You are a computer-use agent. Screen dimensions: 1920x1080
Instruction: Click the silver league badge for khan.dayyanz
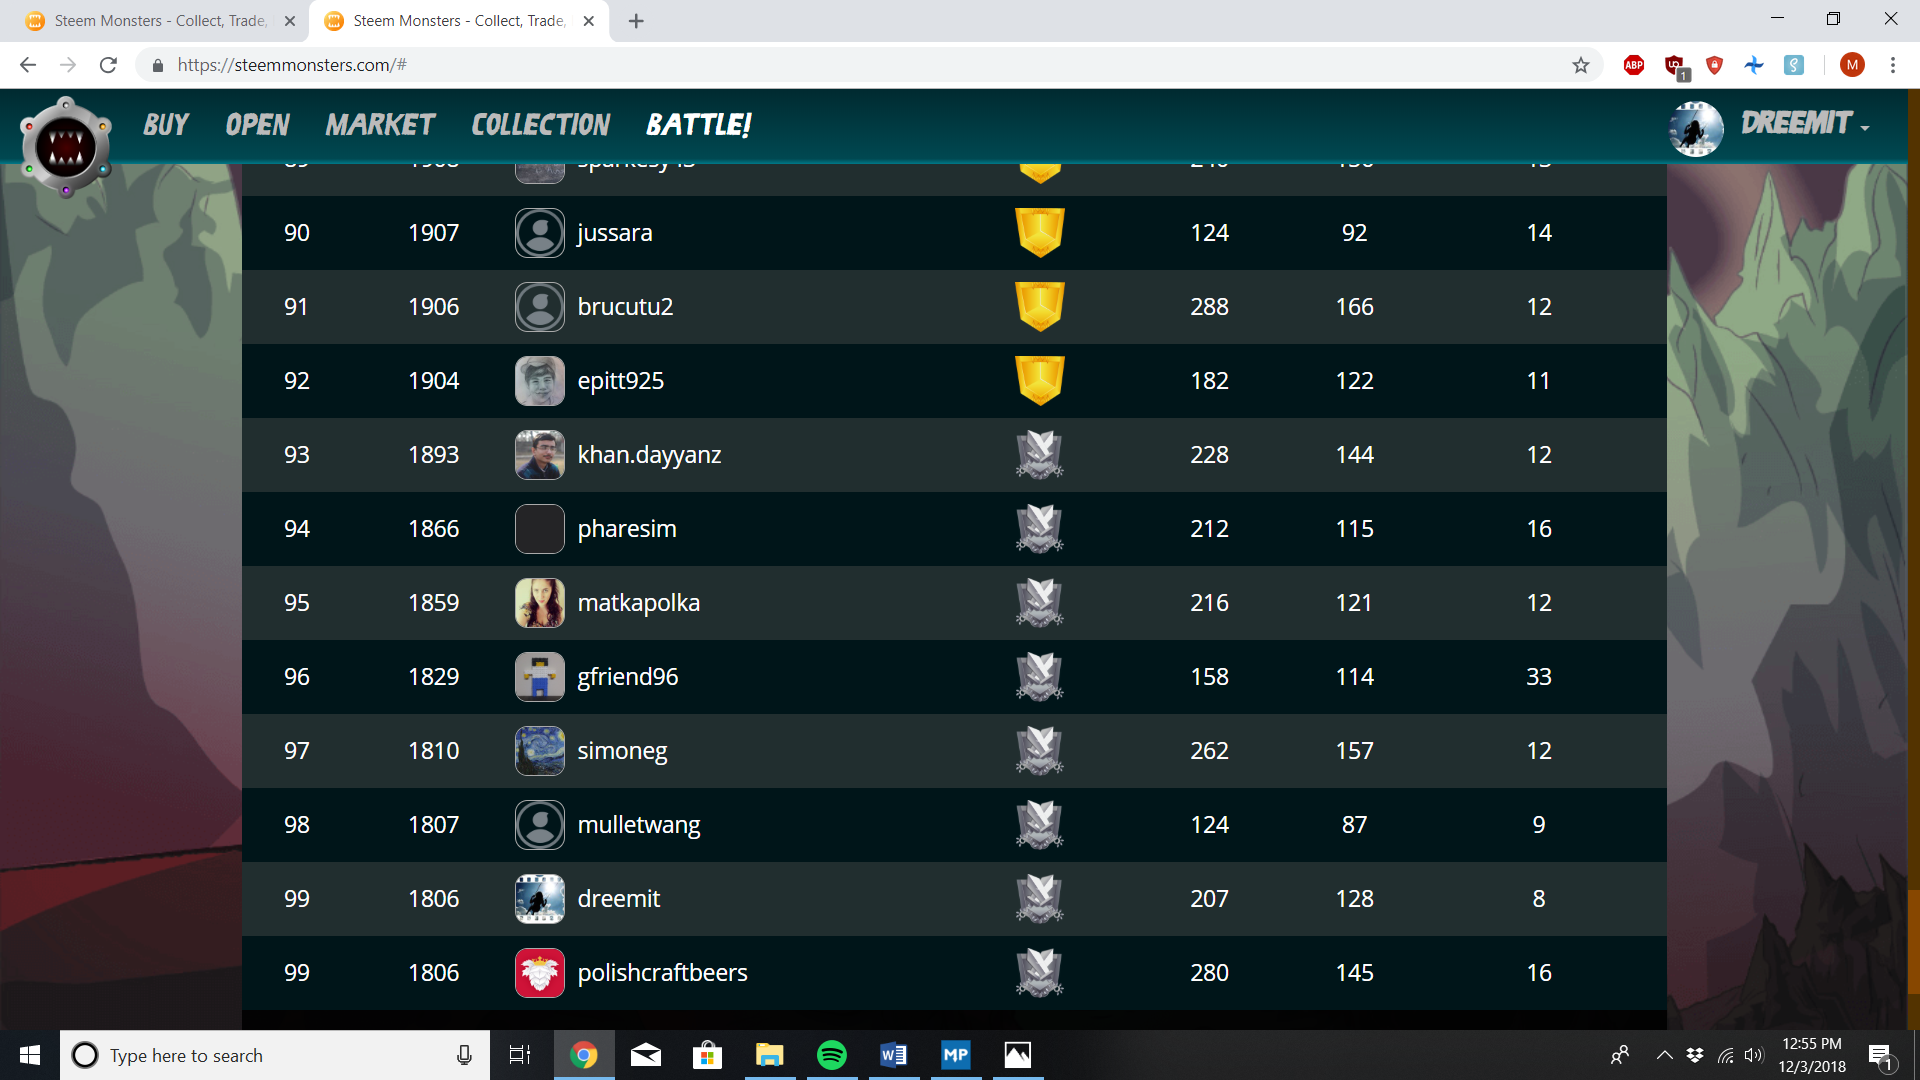point(1040,455)
